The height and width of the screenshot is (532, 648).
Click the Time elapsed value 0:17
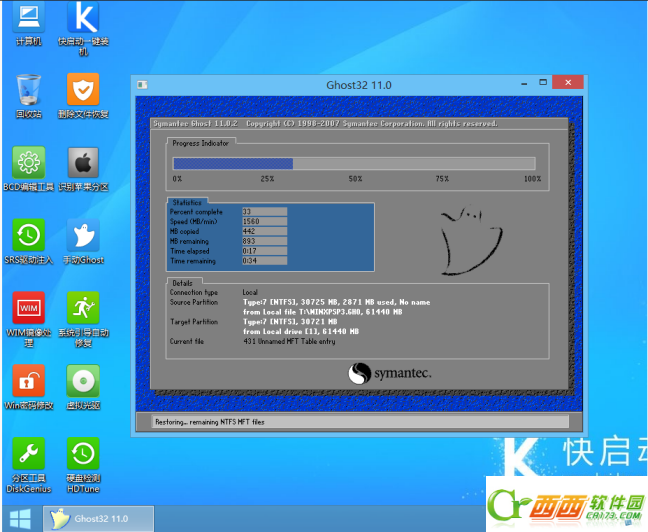tap(264, 251)
